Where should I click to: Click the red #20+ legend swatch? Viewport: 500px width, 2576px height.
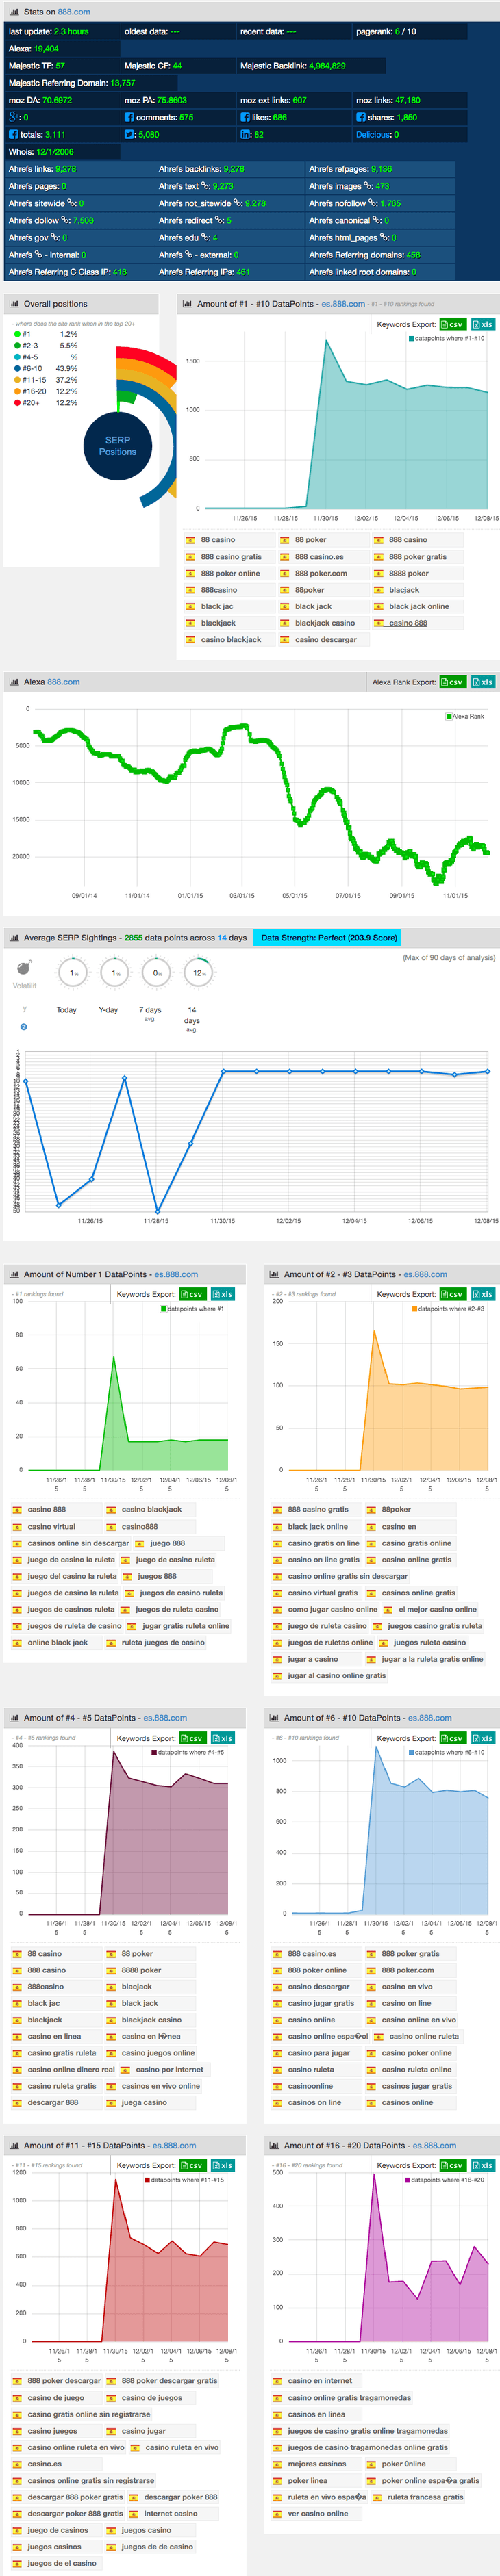pos(17,403)
